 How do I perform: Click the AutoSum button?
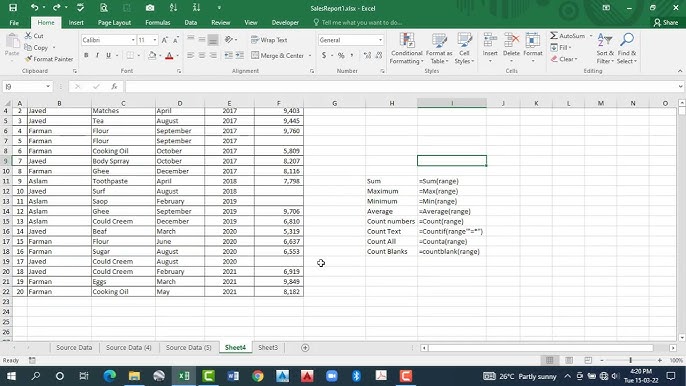(x=568, y=36)
